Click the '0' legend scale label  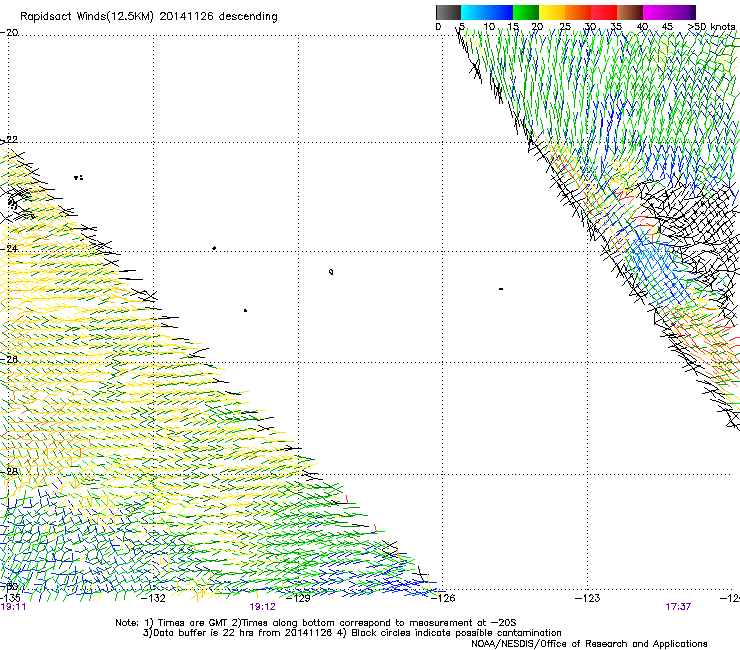(x=438, y=27)
